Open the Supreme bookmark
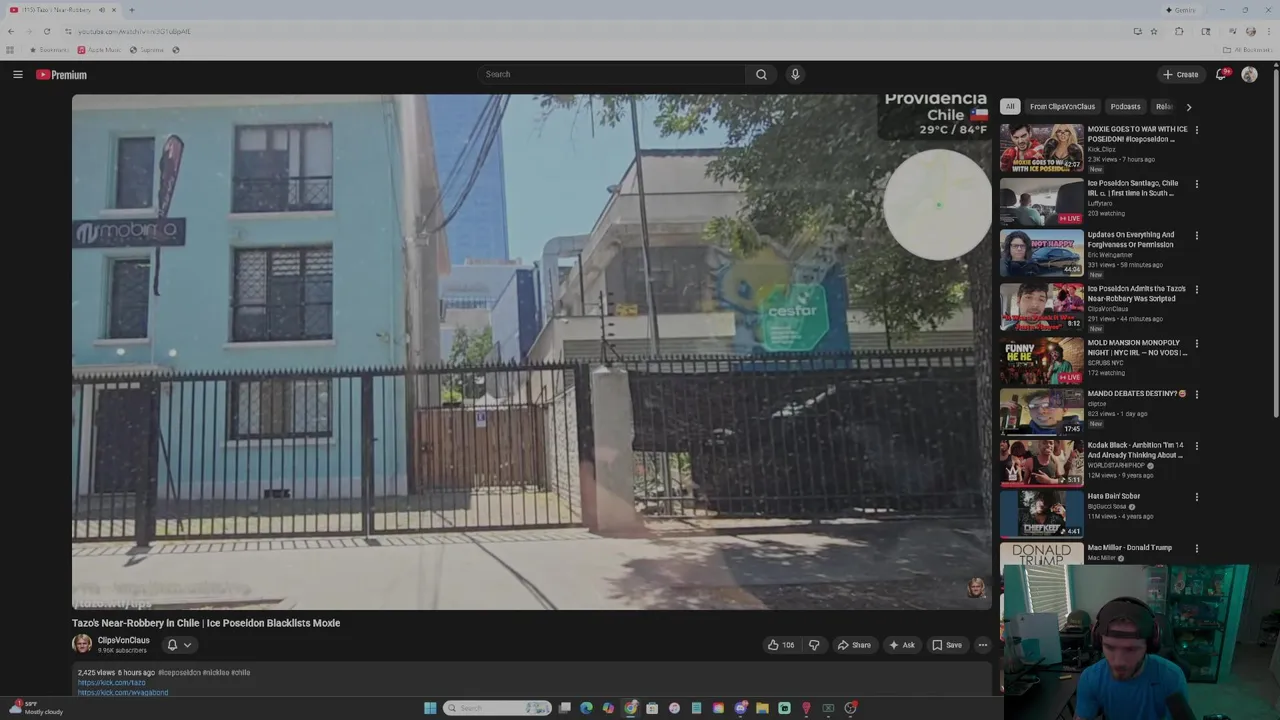This screenshot has width=1280, height=720. (147, 50)
